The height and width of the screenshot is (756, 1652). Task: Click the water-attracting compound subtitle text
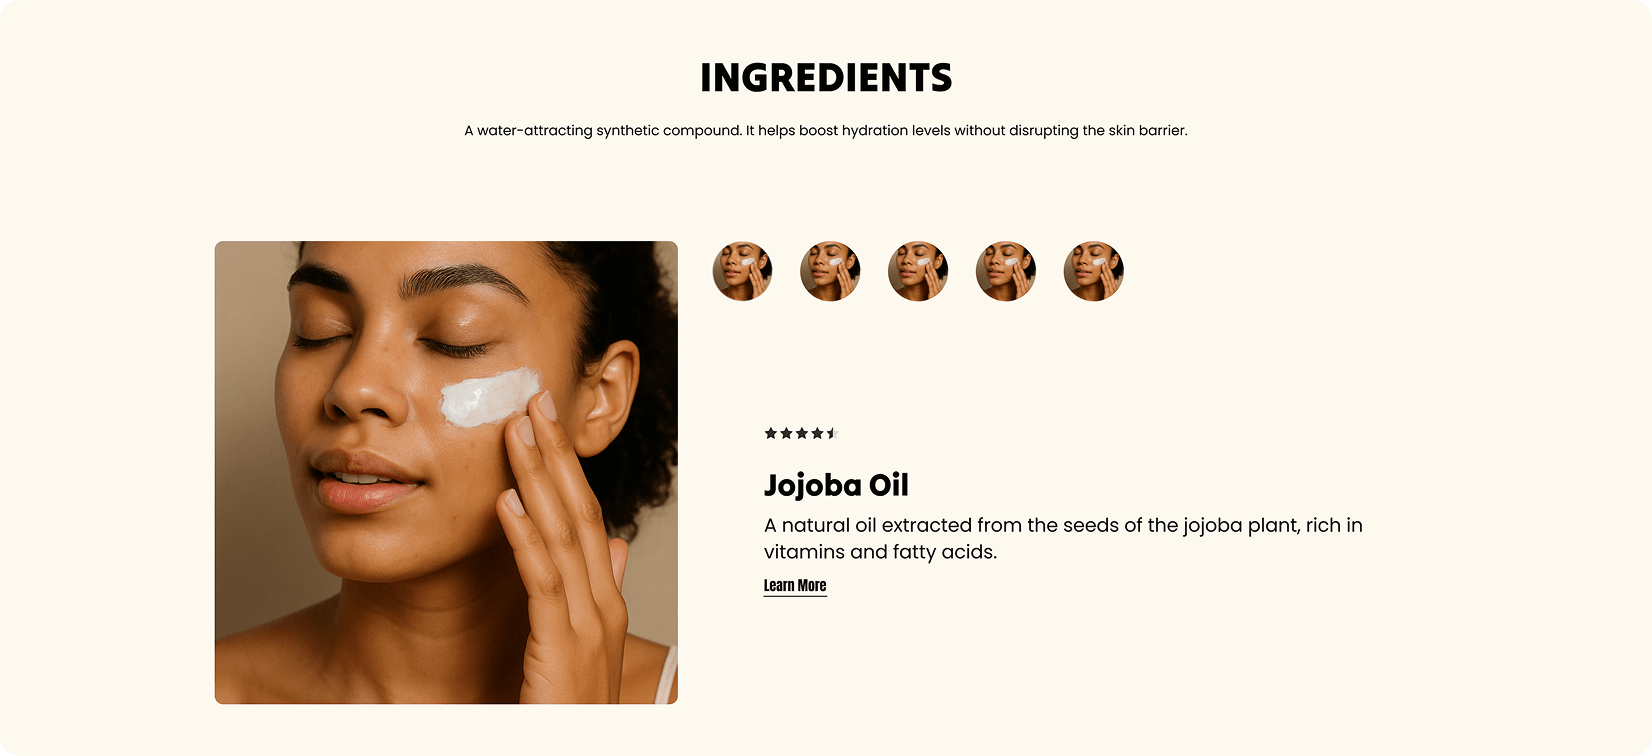pos(826,130)
